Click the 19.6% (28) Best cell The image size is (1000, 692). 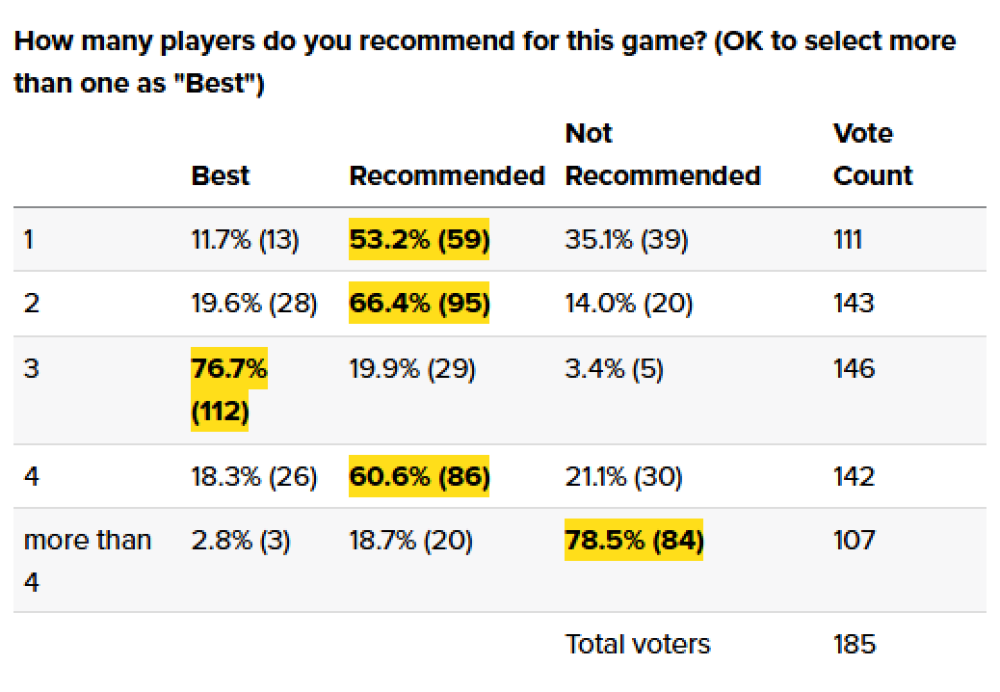(254, 303)
